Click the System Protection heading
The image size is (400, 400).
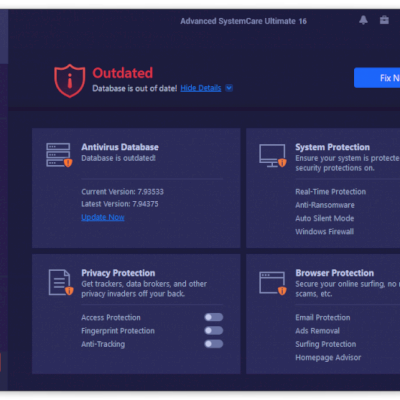tap(332, 147)
